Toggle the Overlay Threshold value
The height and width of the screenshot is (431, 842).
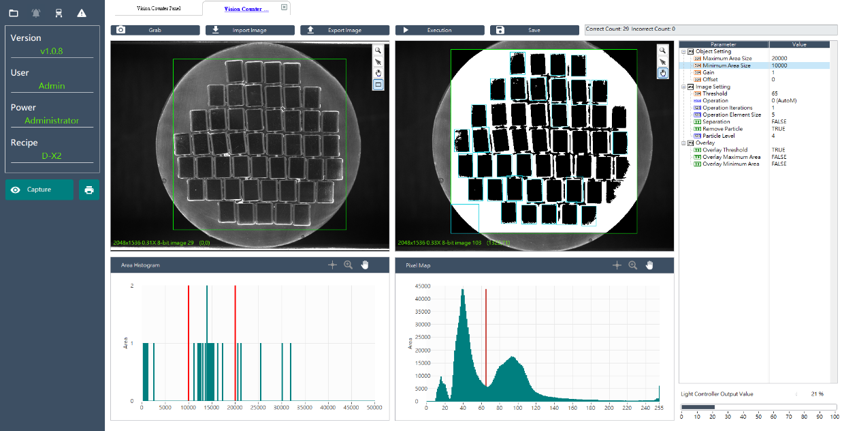pos(779,150)
